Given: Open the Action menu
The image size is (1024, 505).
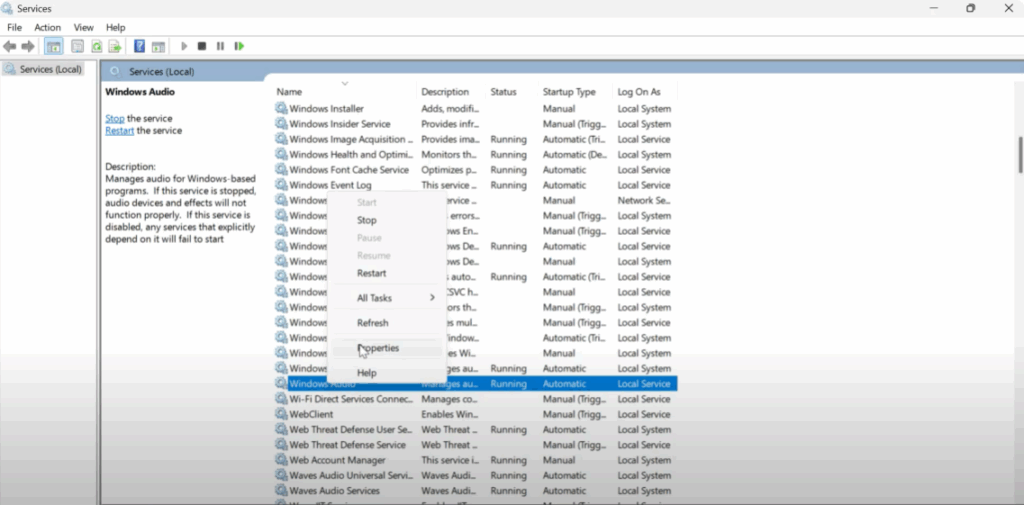Looking at the screenshot, I should [48, 27].
